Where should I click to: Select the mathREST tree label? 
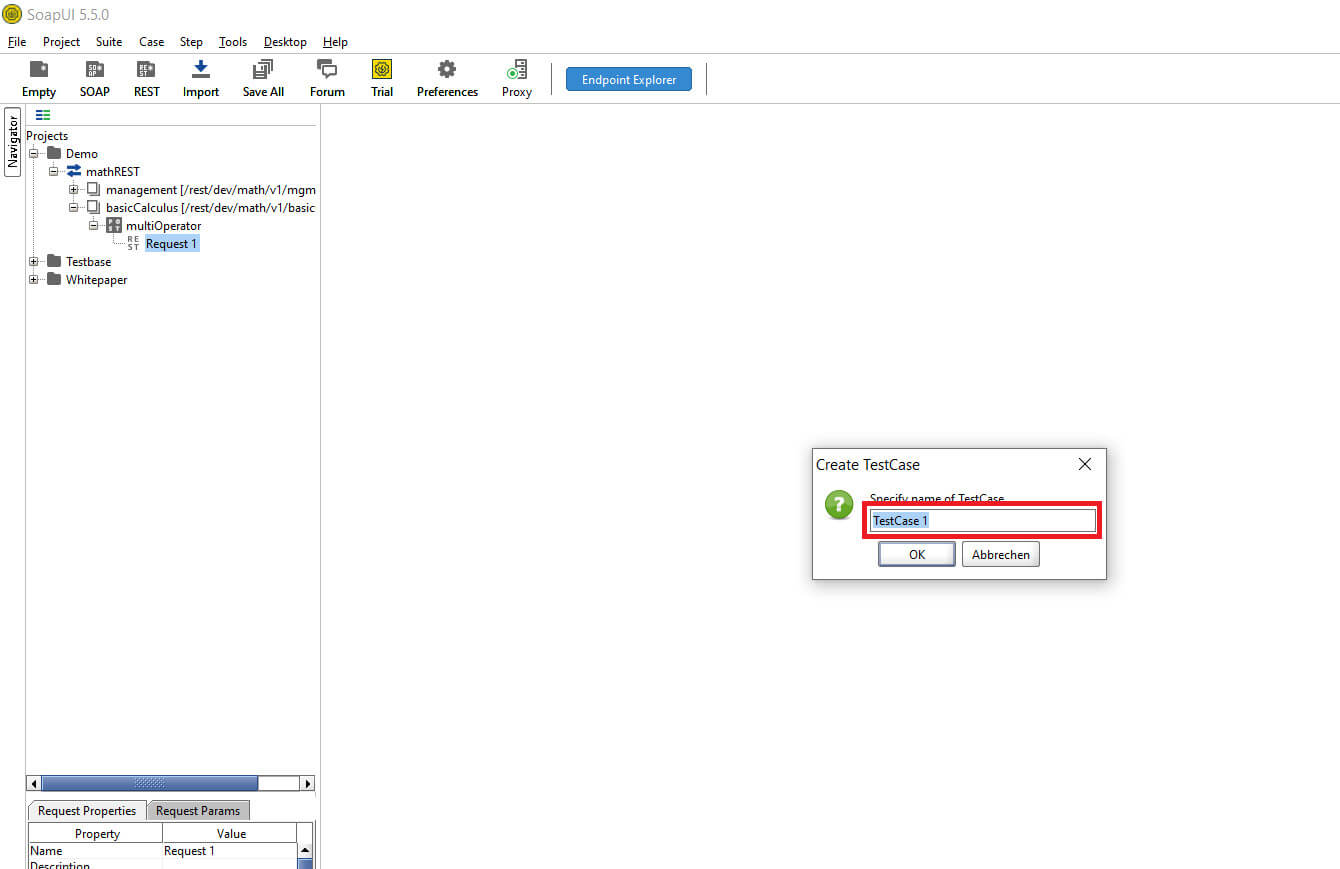pos(113,171)
